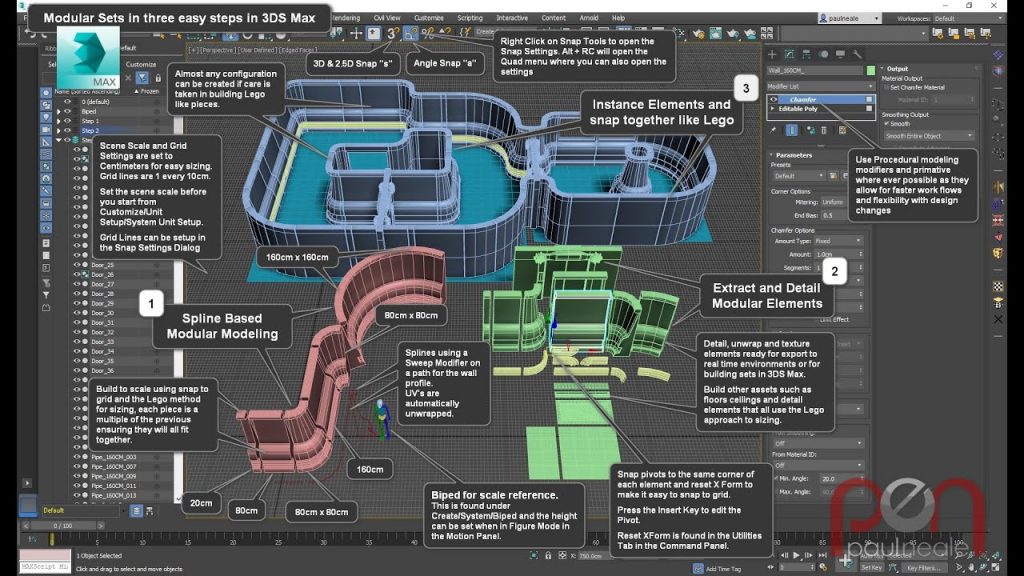Click the Key Filters button

(923, 567)
